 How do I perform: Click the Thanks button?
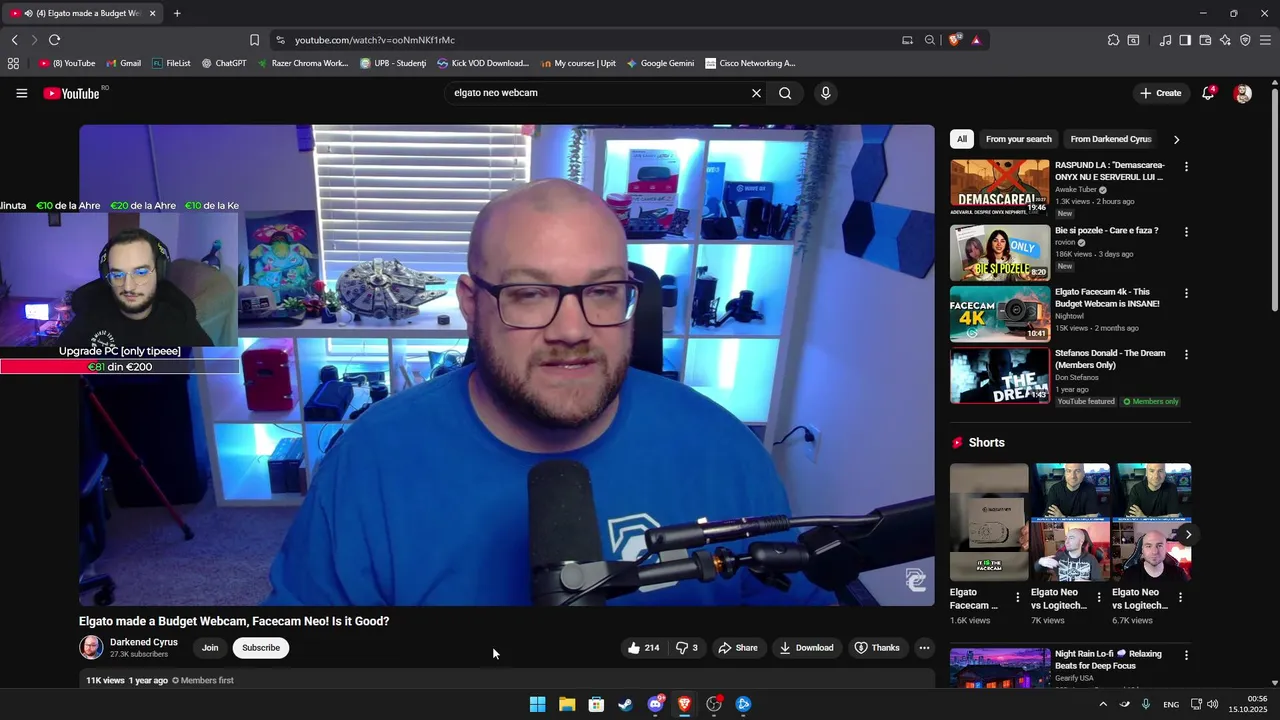coord(876,648)
